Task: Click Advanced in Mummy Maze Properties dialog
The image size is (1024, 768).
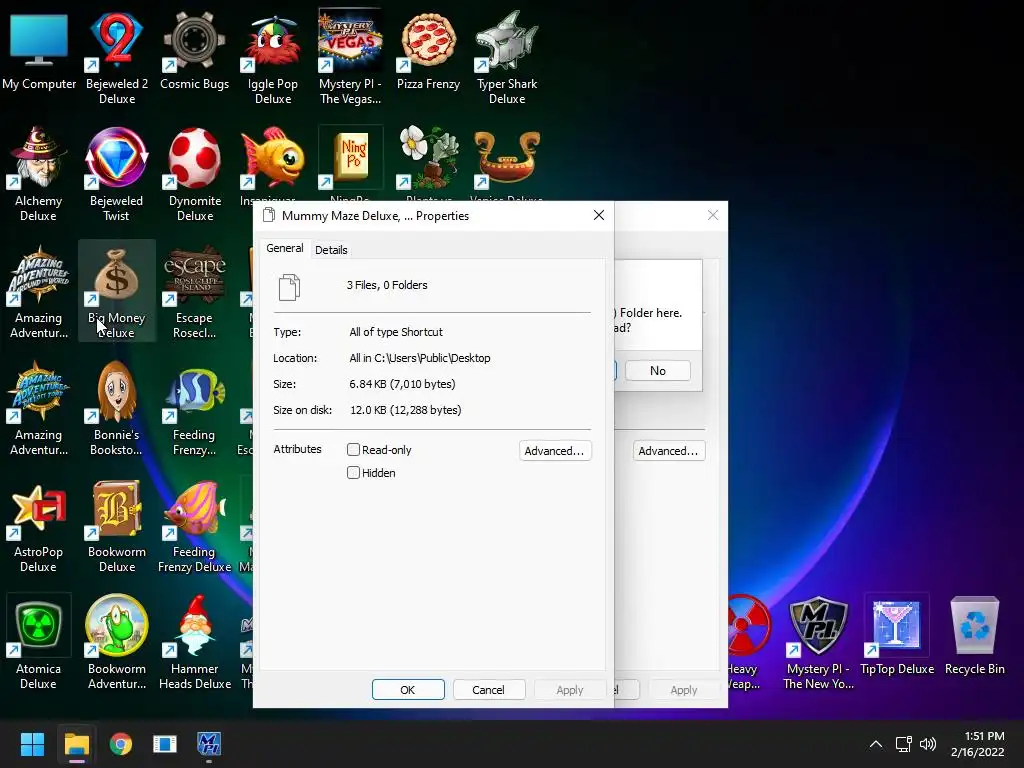Action: coord(555,451)
